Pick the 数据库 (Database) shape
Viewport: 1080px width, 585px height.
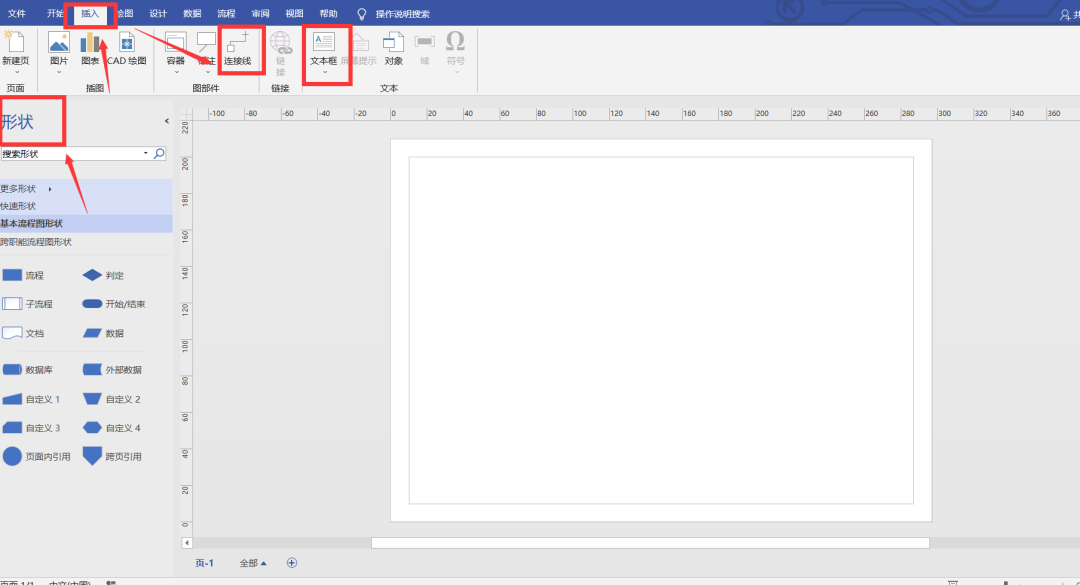(12, 370)
